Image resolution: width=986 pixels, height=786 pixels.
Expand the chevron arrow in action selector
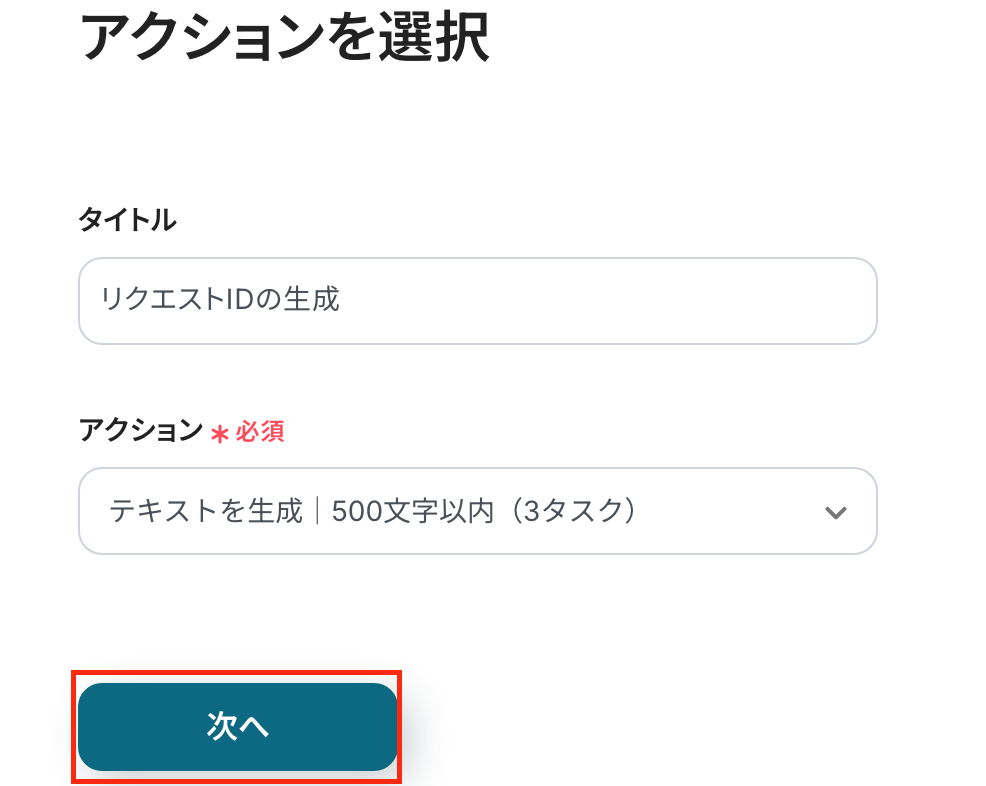click(835, 512)
